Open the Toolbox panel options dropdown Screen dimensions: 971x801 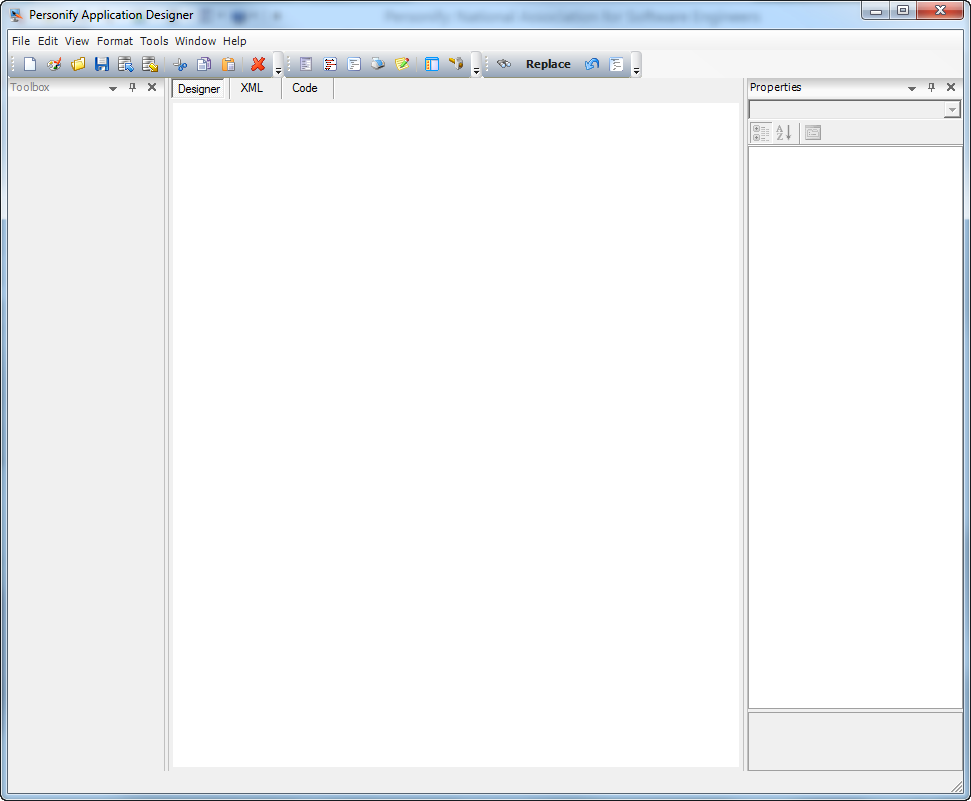(112, 87)
